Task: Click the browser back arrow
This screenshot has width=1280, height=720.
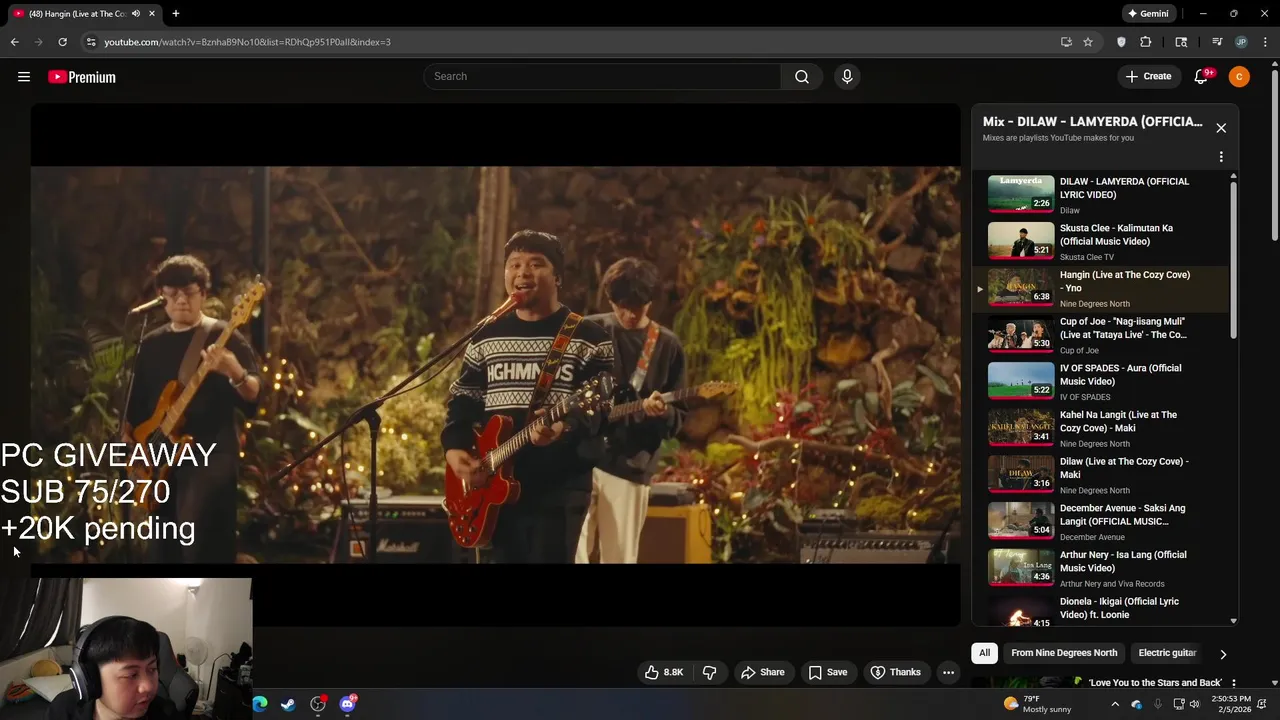Action: pos(14,42)
